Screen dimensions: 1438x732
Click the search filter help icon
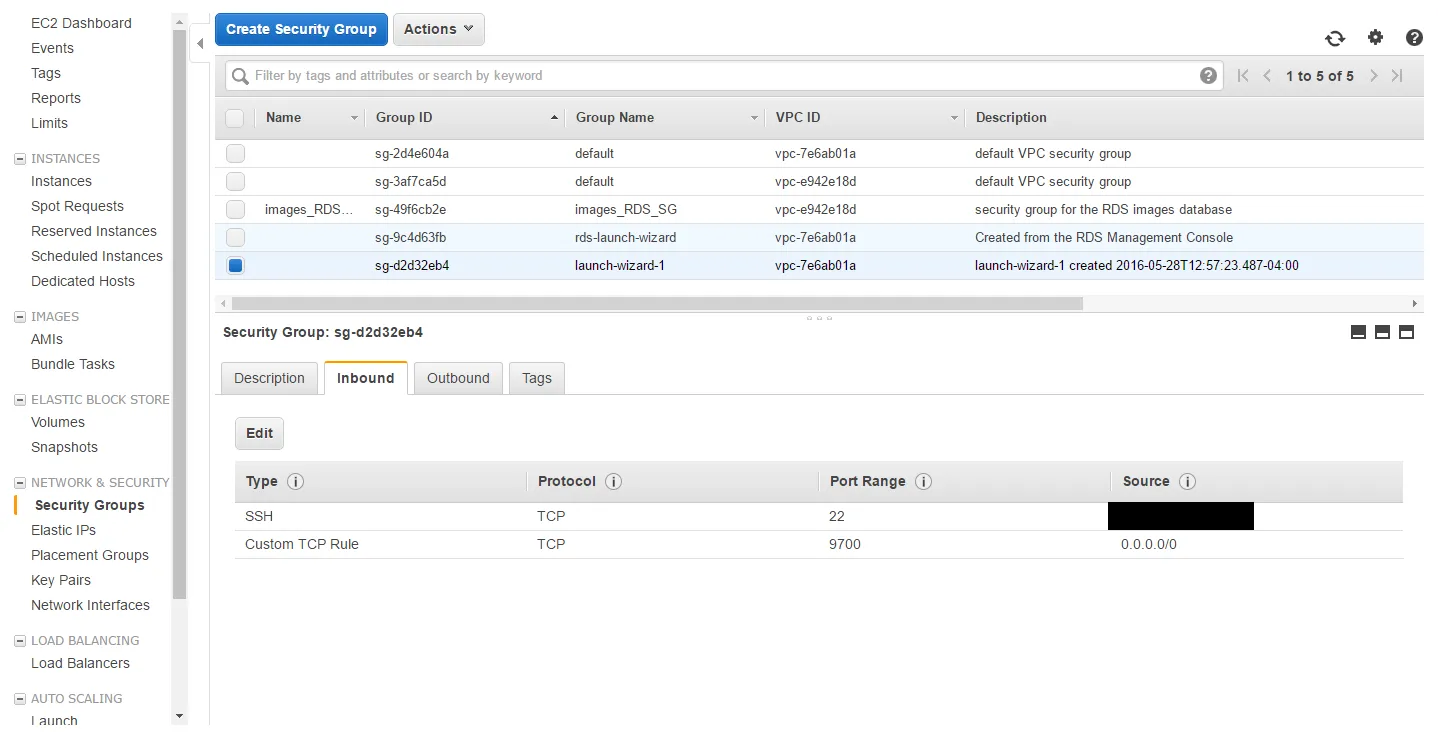(x=1208, y=76)
